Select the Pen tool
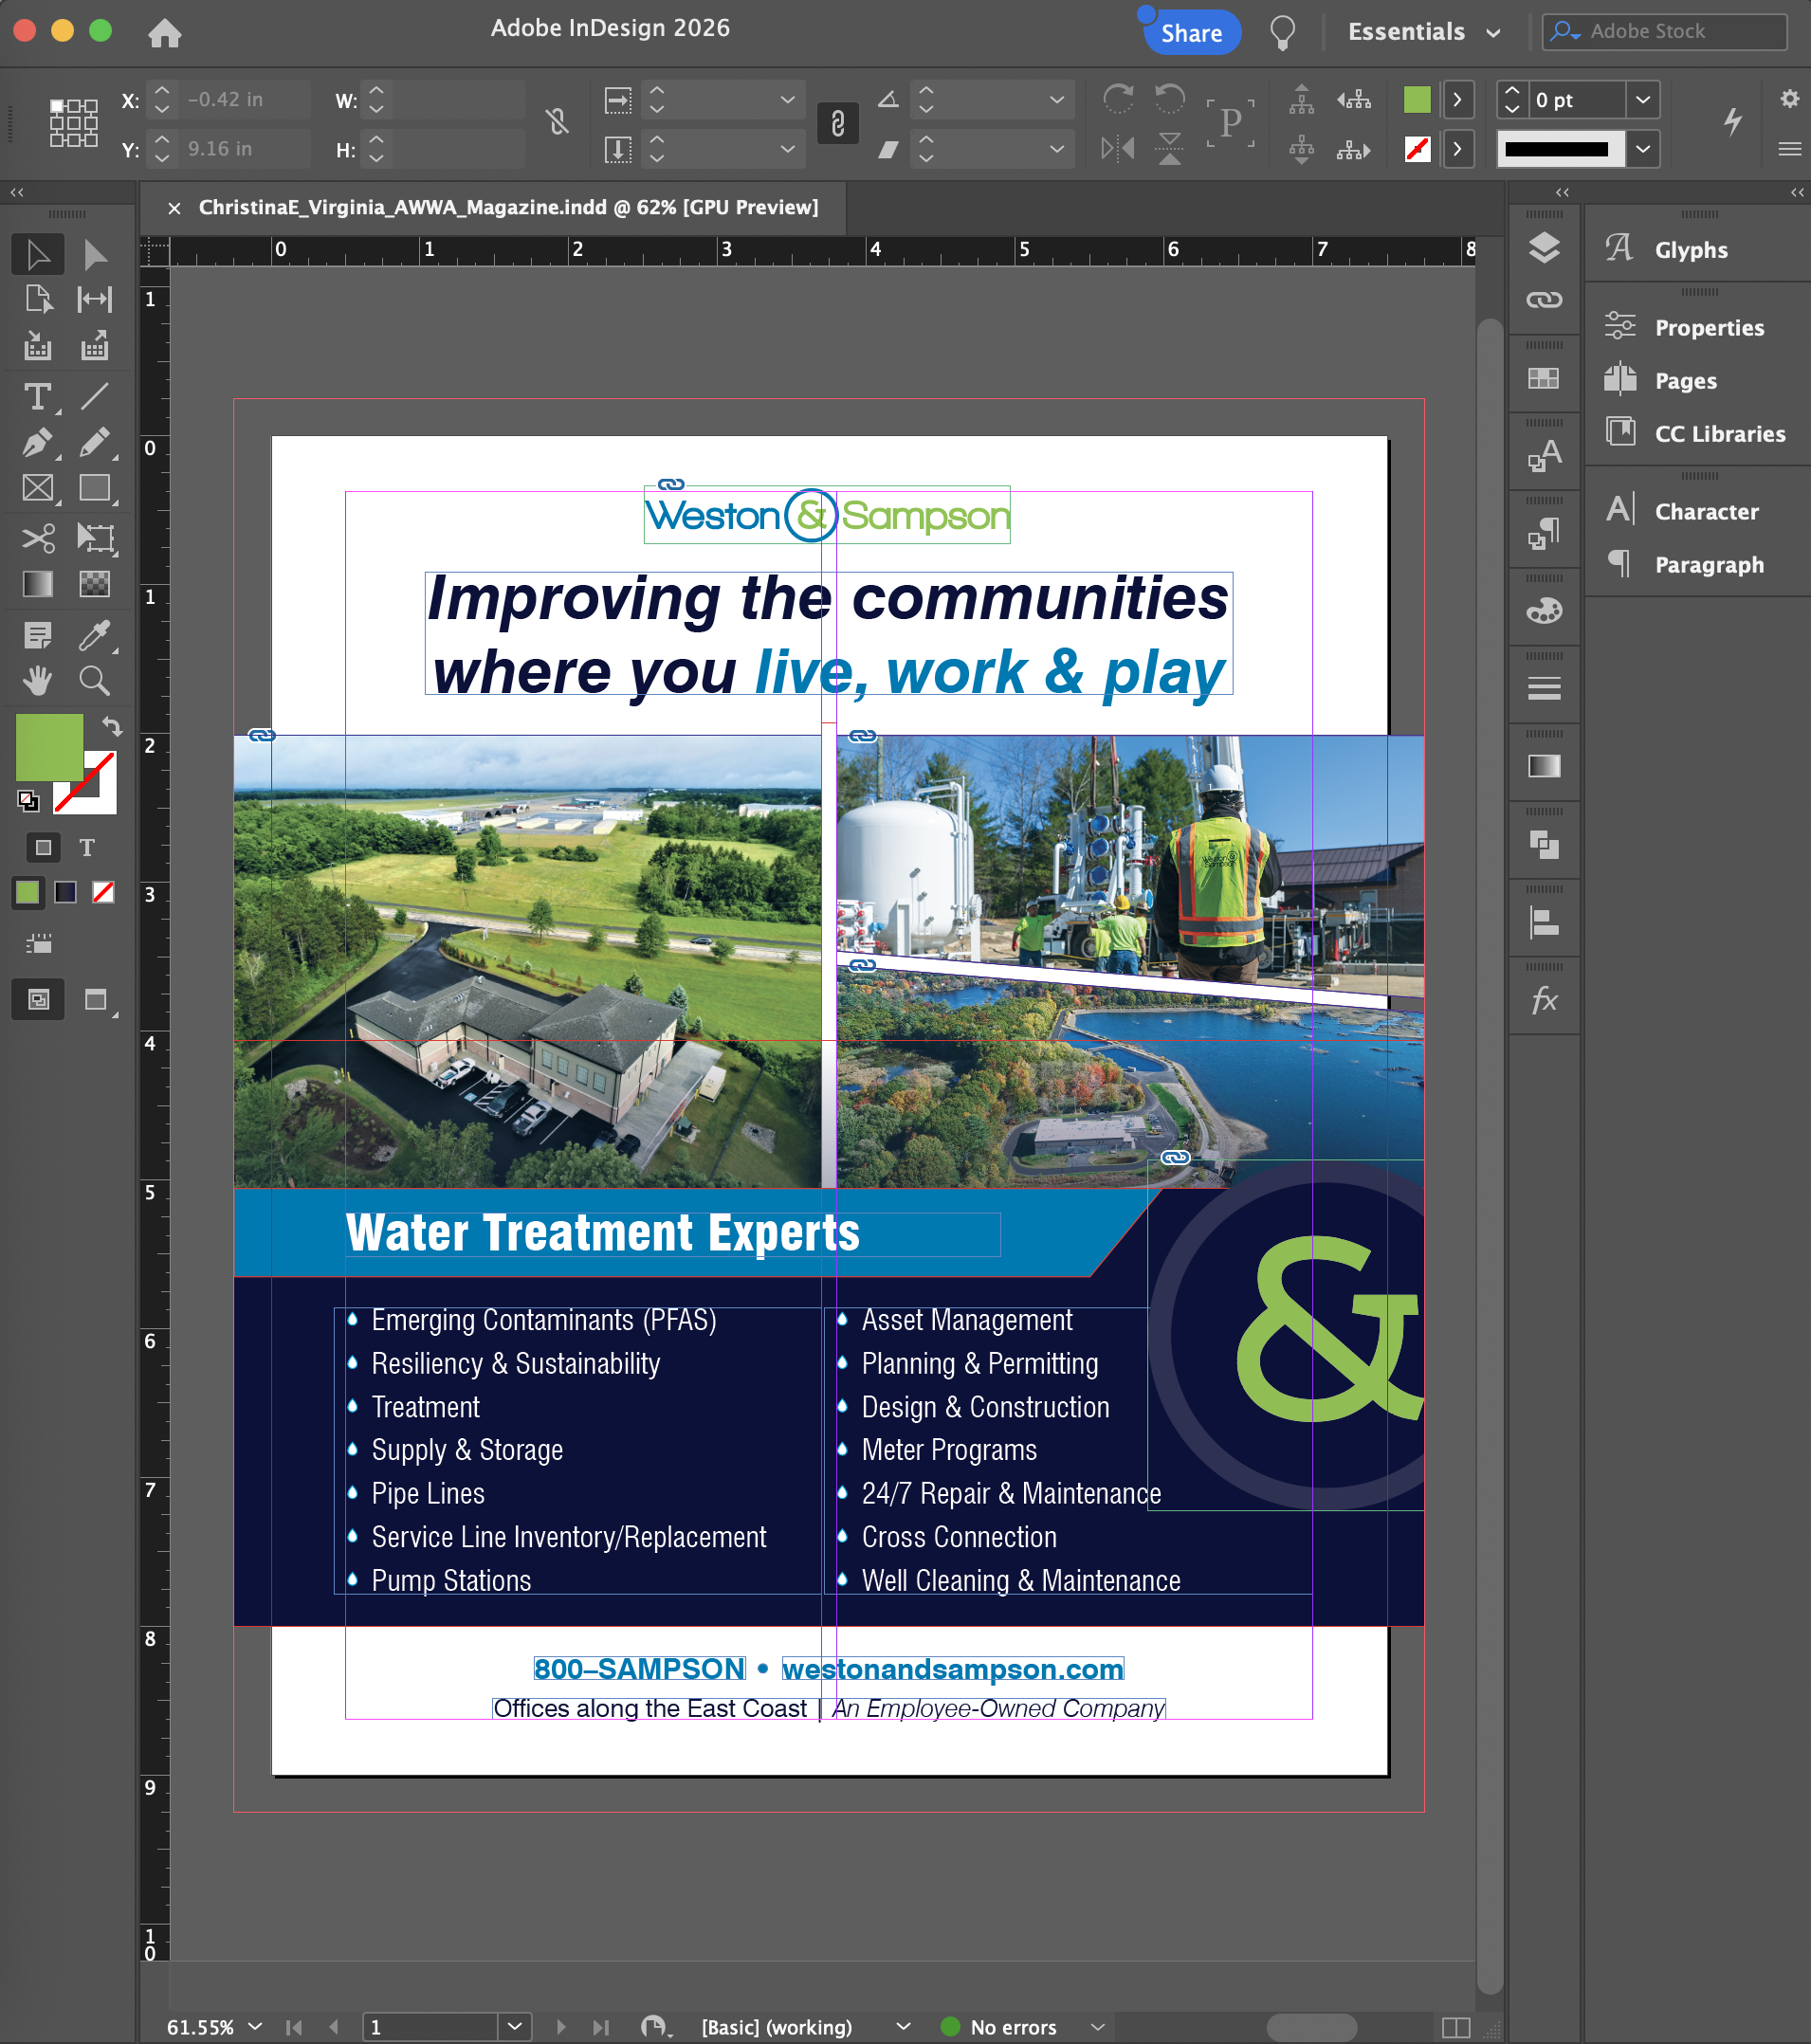 pyautogui.click(x=38, y=442)
